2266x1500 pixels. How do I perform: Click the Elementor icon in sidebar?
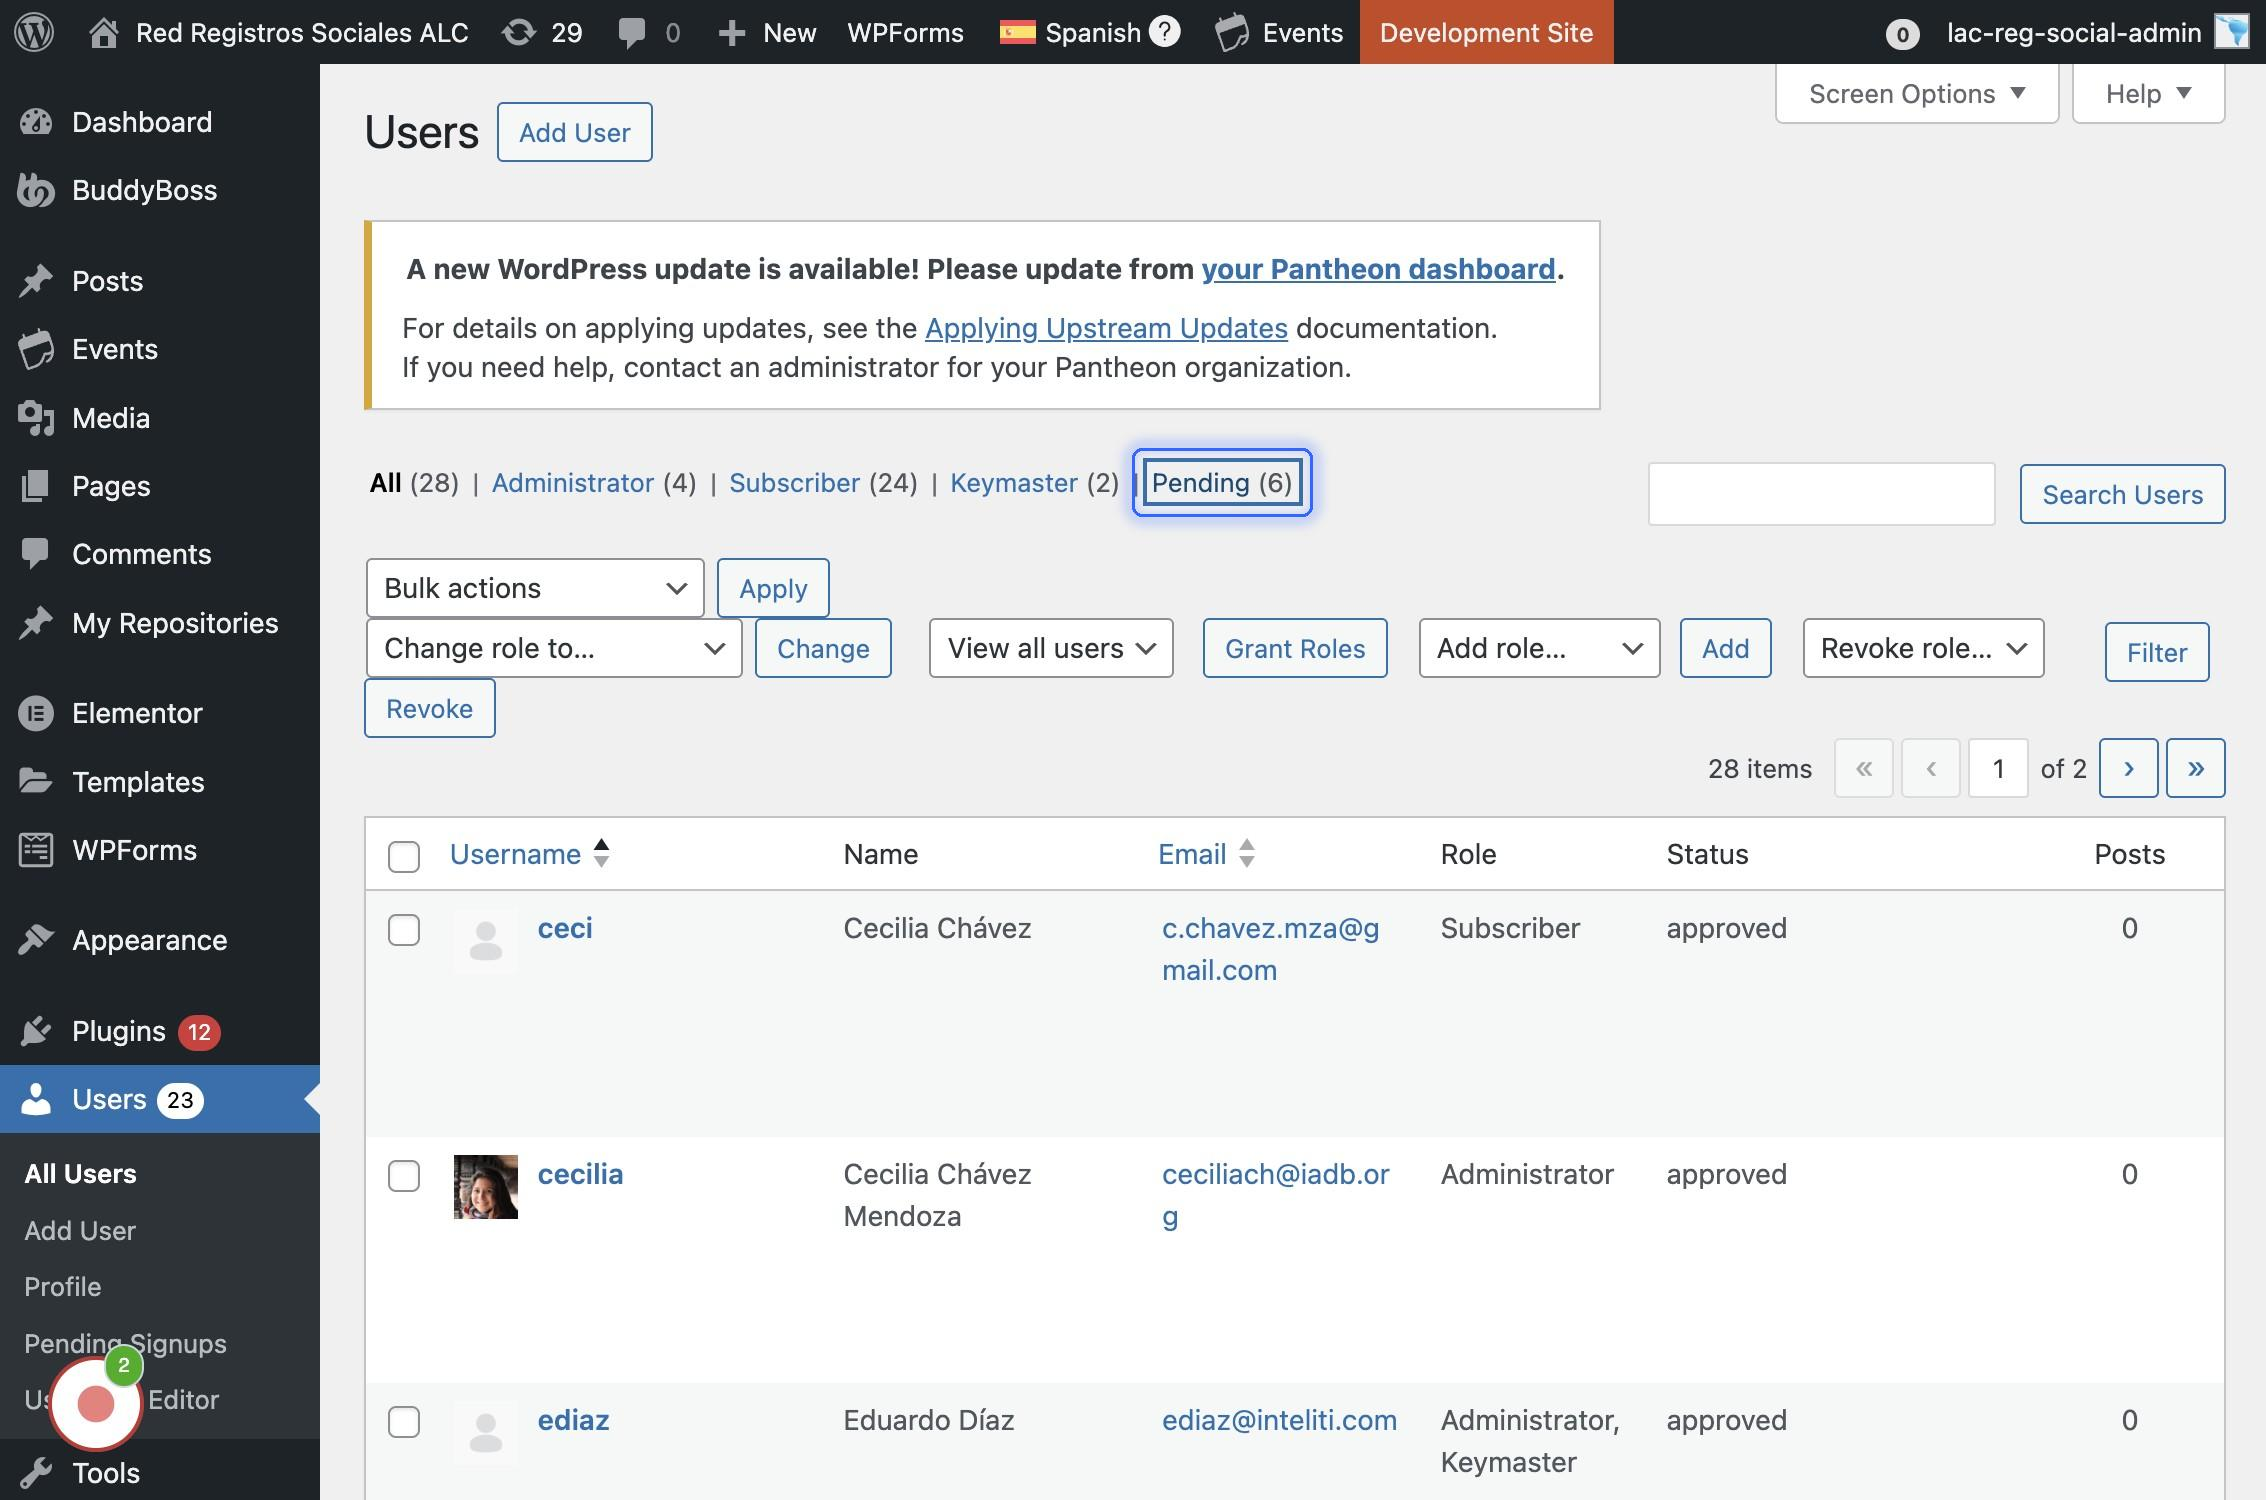coord(36,713)
